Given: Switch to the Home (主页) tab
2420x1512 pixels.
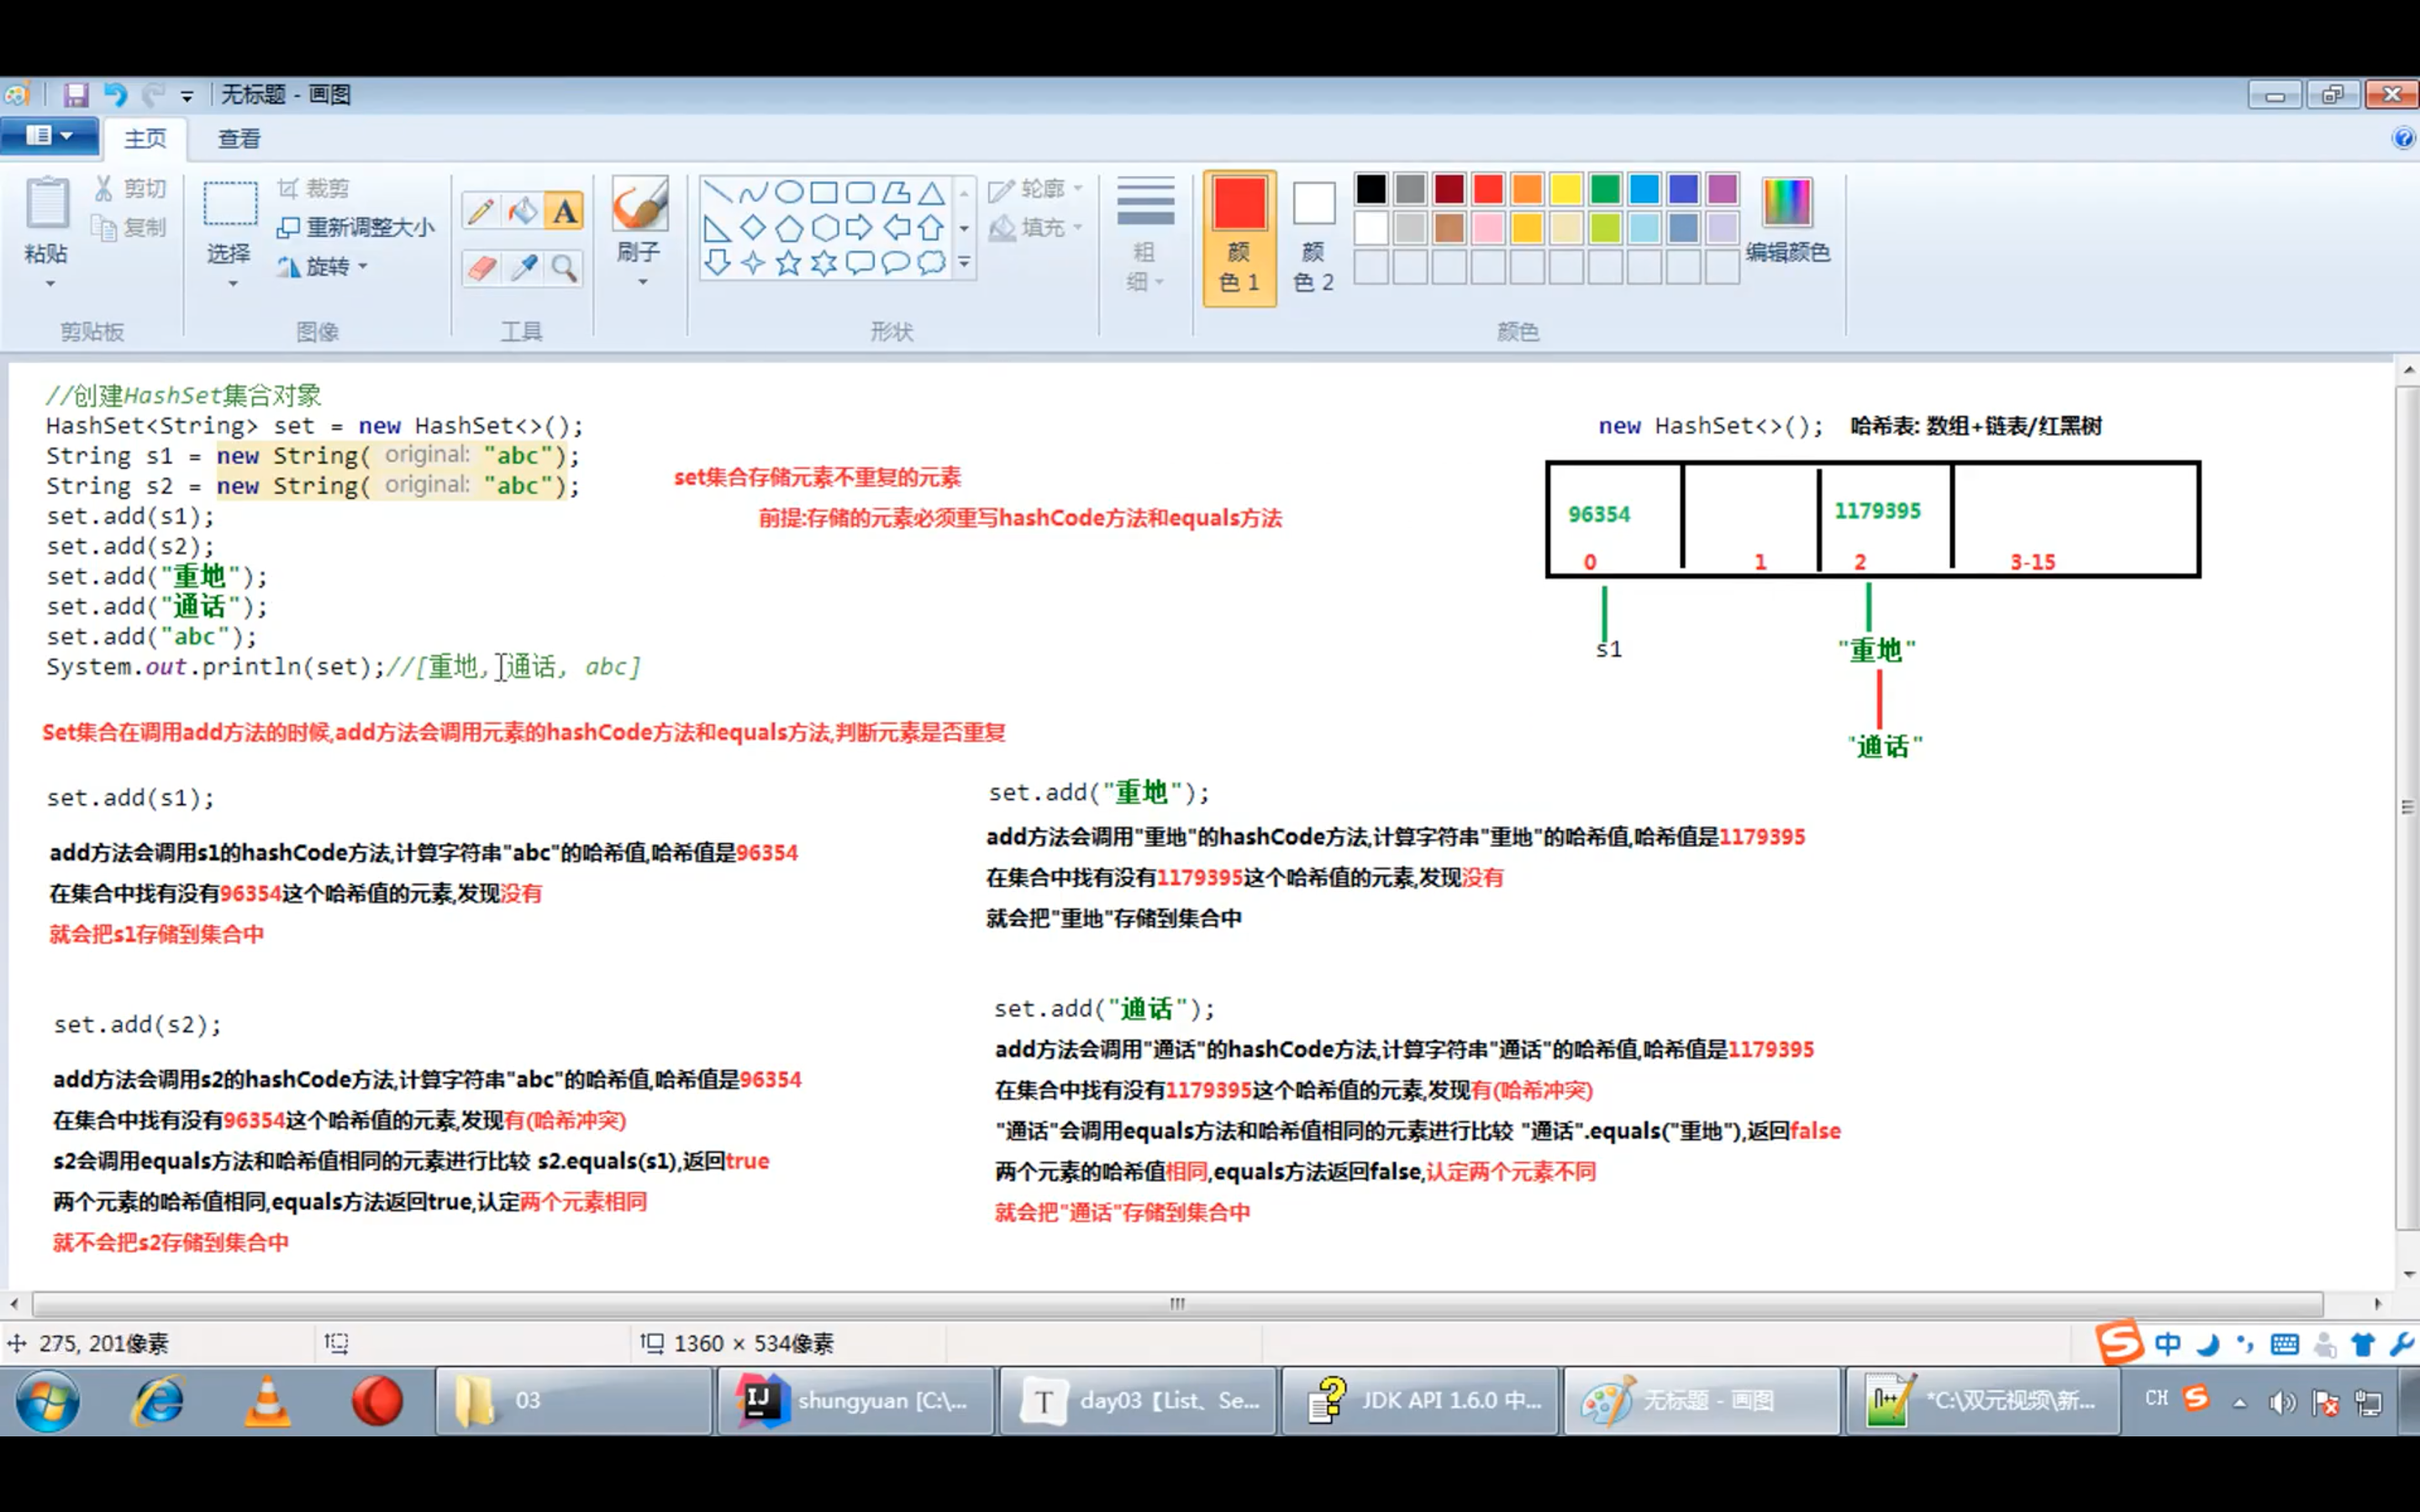Looking at the screenshot, I should click(x=145, y=138).
